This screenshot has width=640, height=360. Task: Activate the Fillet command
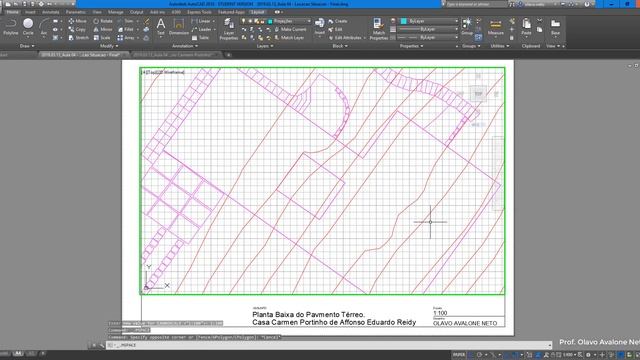pos(126,29)
